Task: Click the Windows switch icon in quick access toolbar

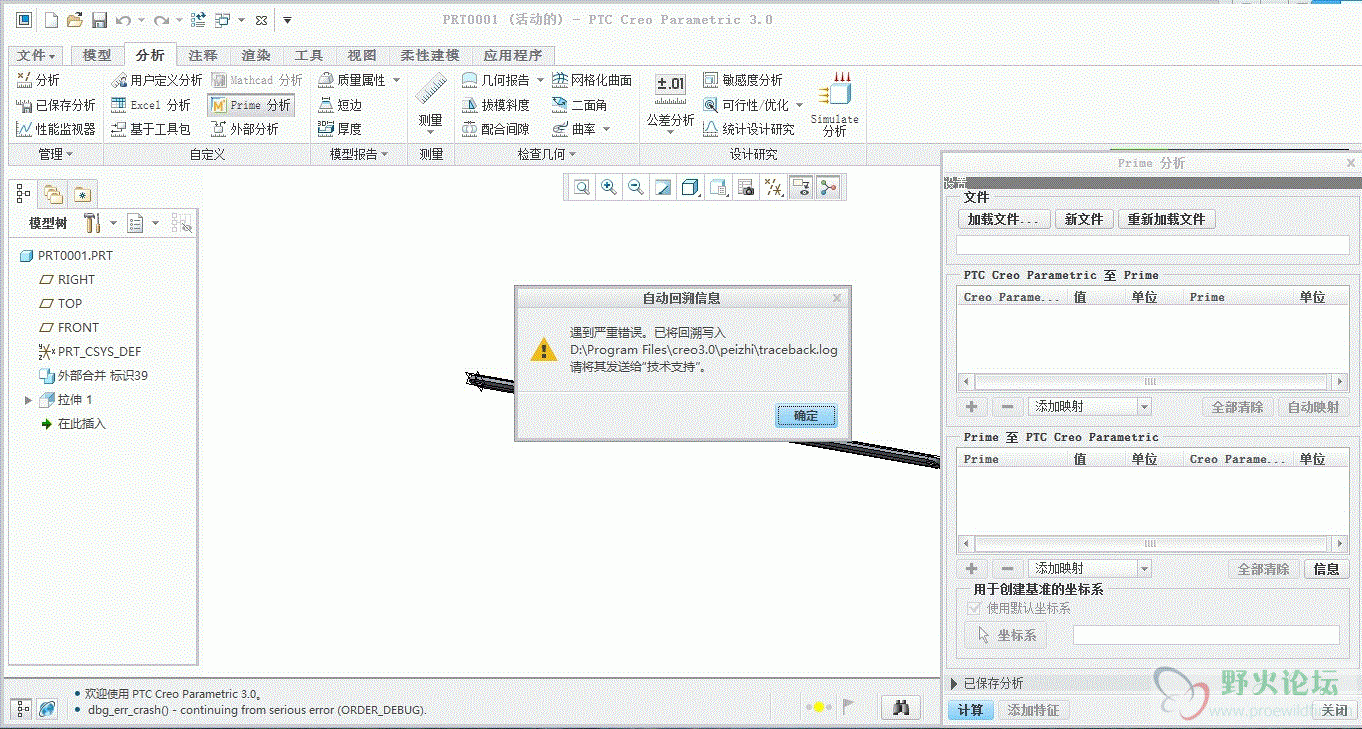Action: 223,19
